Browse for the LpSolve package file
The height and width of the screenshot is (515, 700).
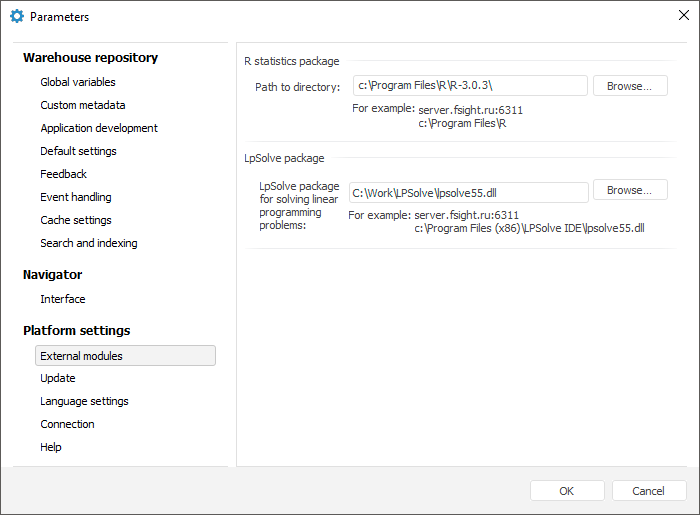click(x=630, y=190)
